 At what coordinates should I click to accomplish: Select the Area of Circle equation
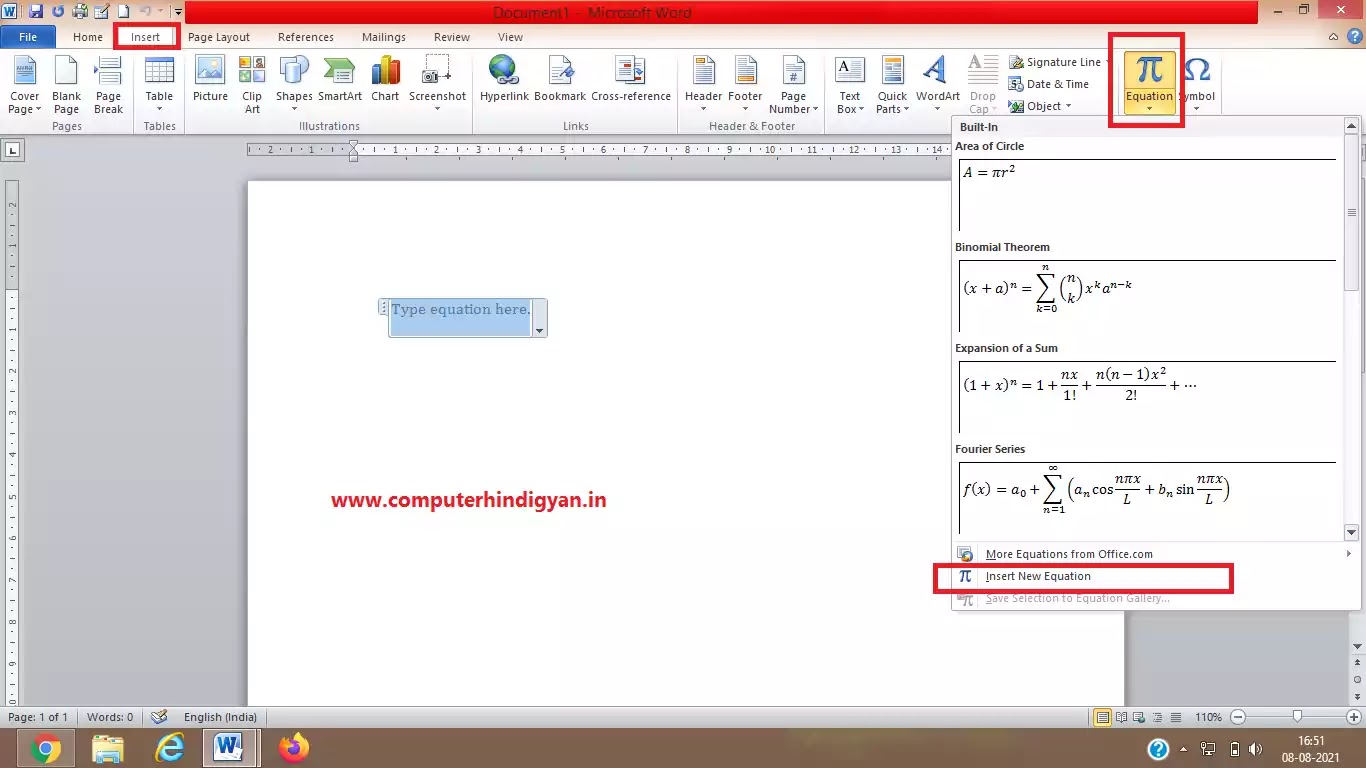tap(1147, 195)
